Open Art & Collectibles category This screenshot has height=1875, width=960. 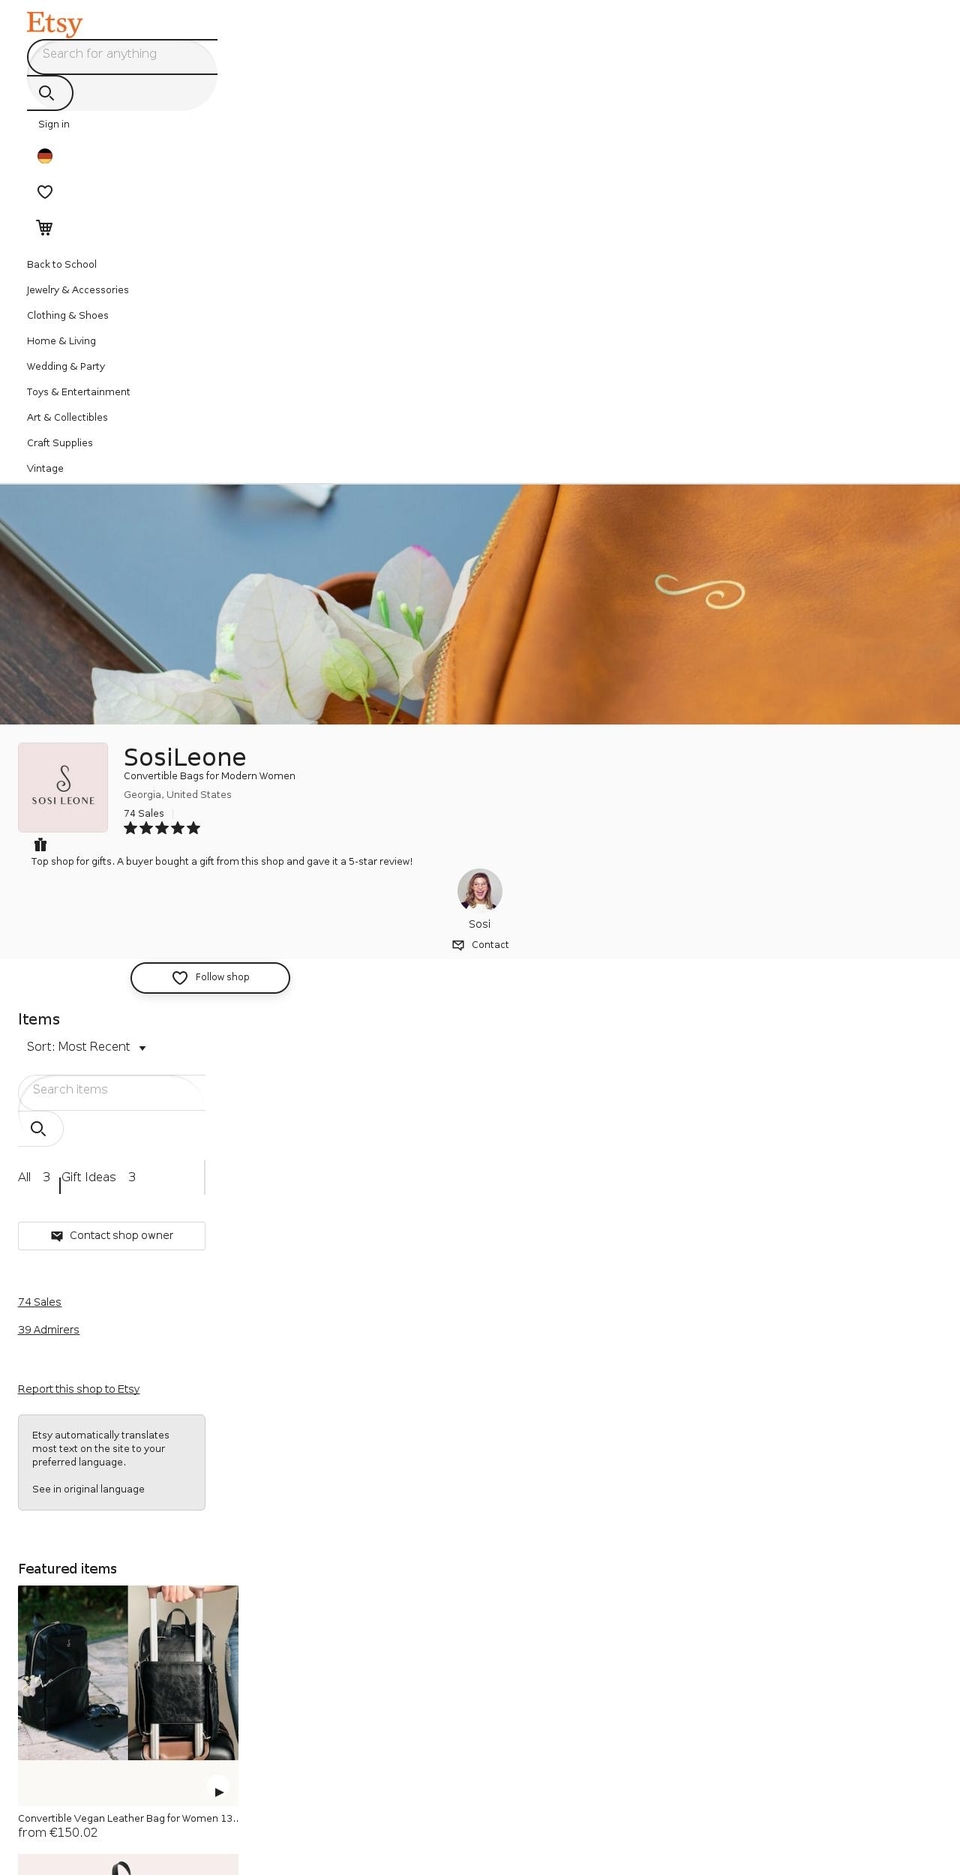tap(68, 417)
